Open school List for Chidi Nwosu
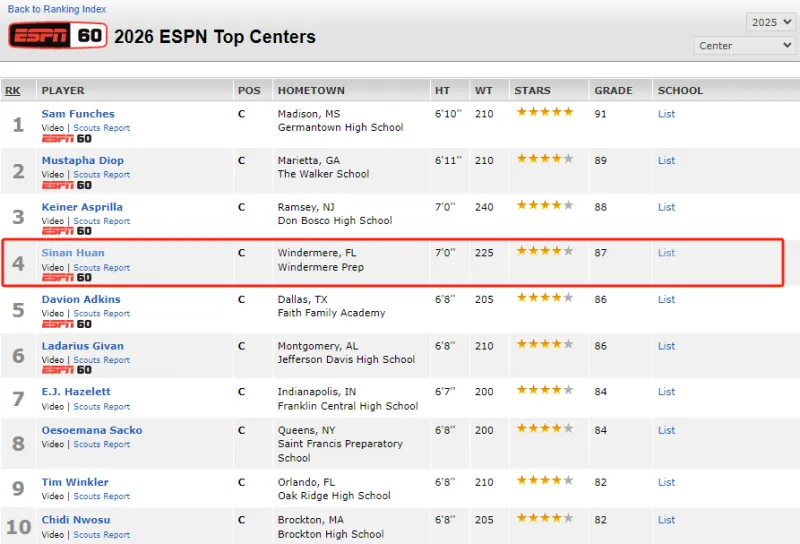Screen dimensions: 800x544 [x=666, y=520]
